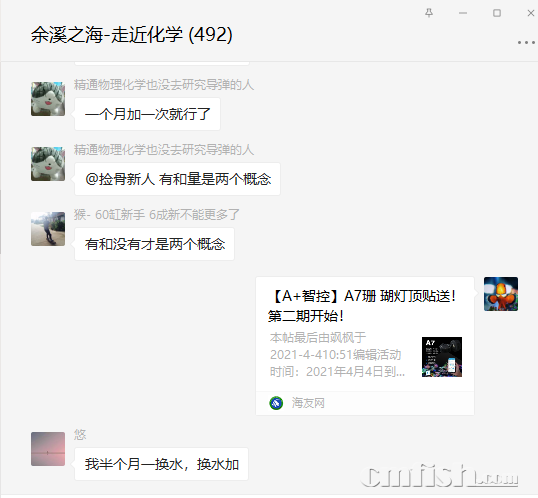538x498 pixels.
Task: Click the 海友网 source logo icon
Action: pyautogui.click(x=276, y=403)
